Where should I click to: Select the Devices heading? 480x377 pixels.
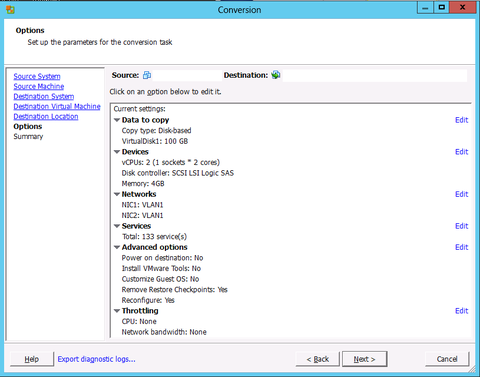pos(135,152)
